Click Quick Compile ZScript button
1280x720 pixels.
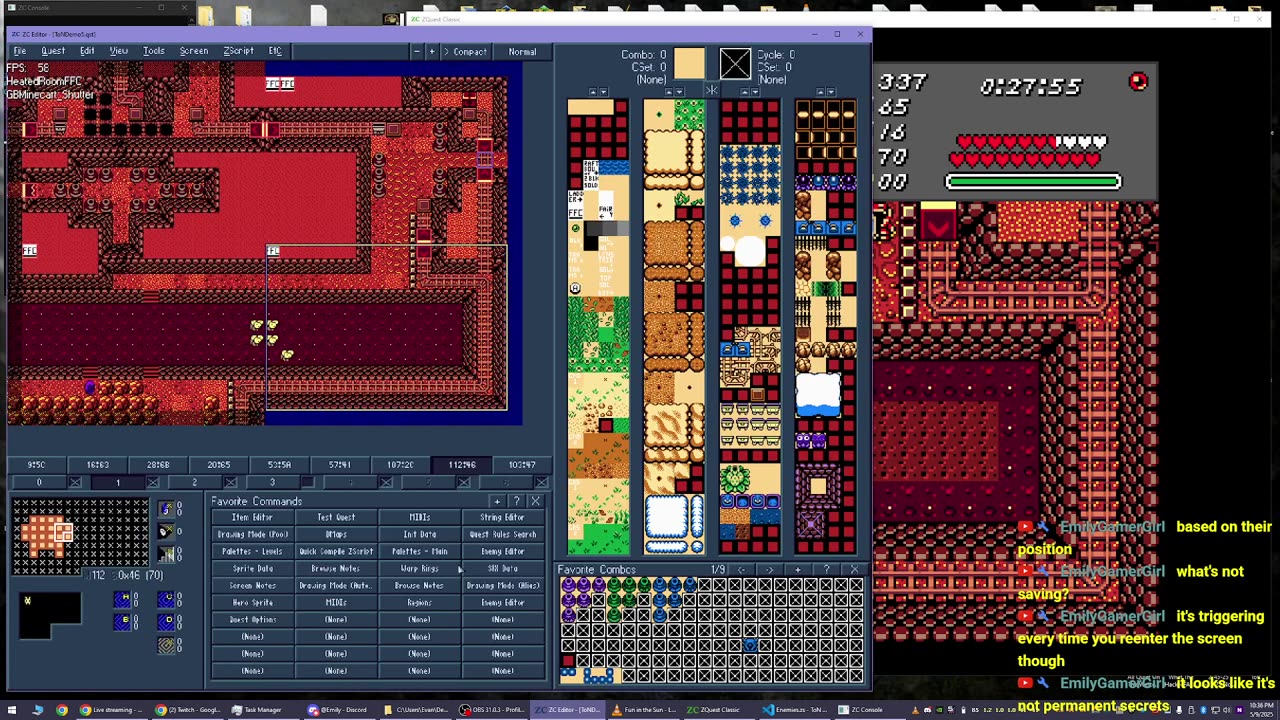pos(336,551)
